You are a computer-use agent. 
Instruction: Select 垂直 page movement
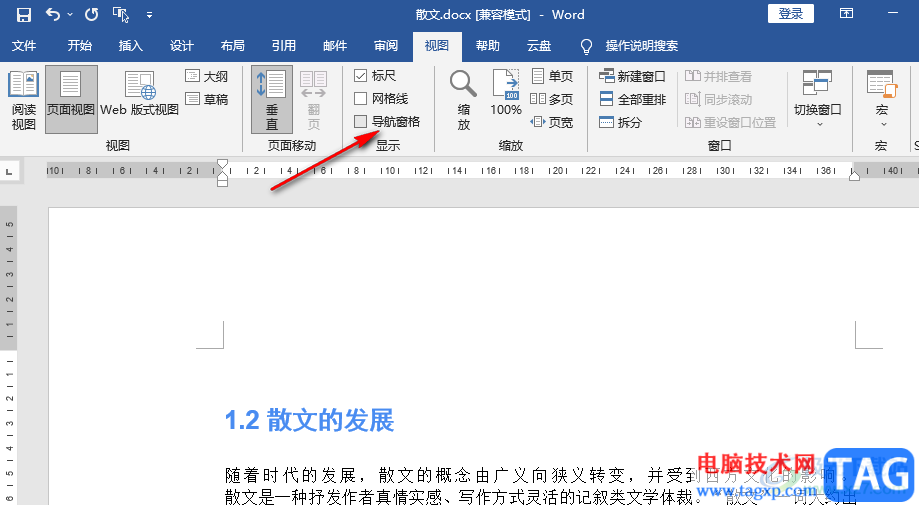coord(271,100)
